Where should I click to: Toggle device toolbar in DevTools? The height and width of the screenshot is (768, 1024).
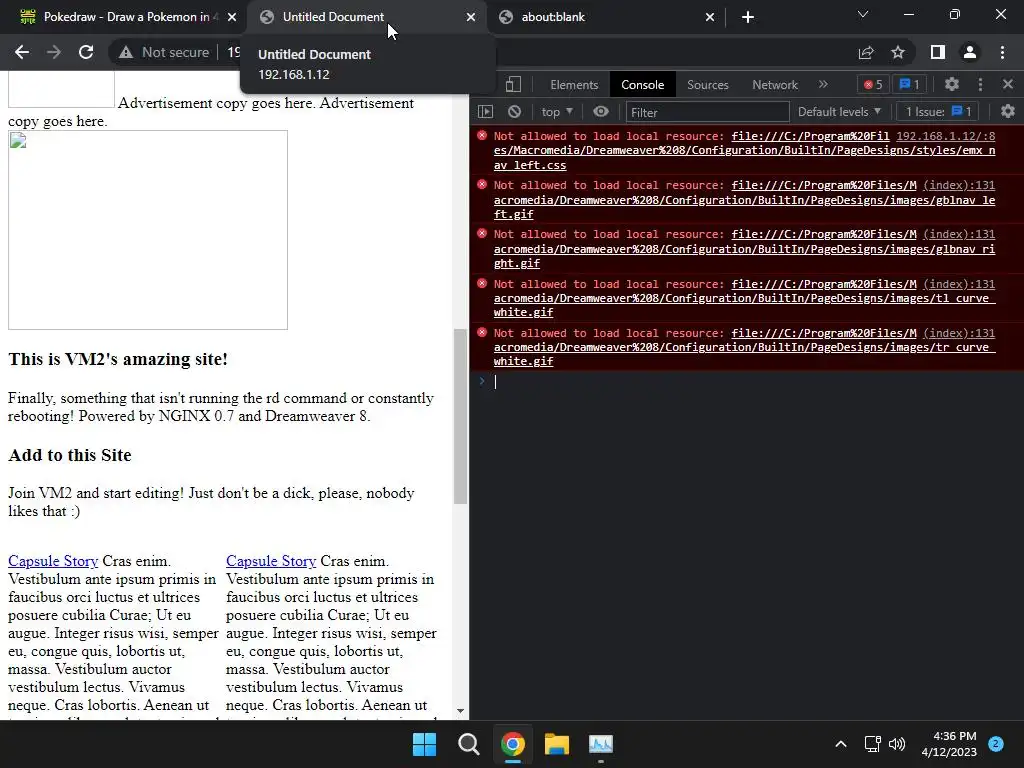pos(513,84)
